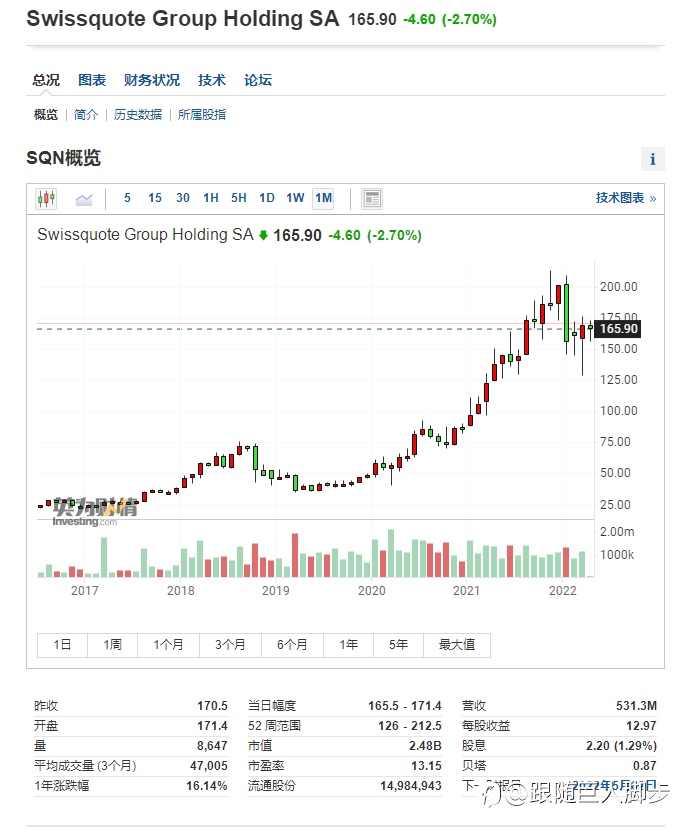Click the SQN概览 heading
This screenshot has height=835, width=677.
point(63,158)
